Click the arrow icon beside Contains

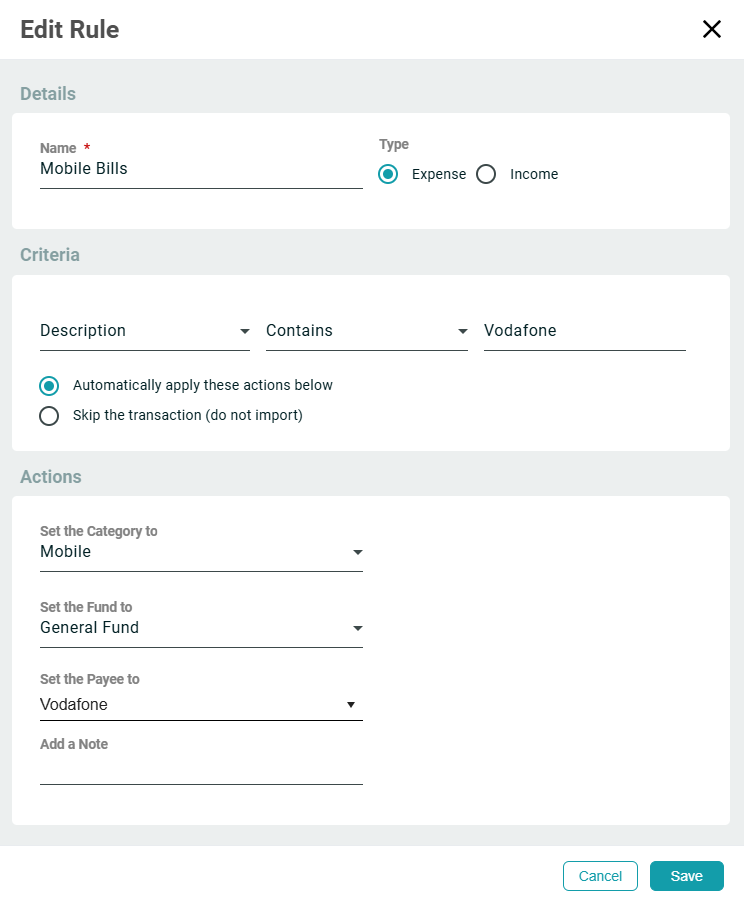click(x=462, y=331)
